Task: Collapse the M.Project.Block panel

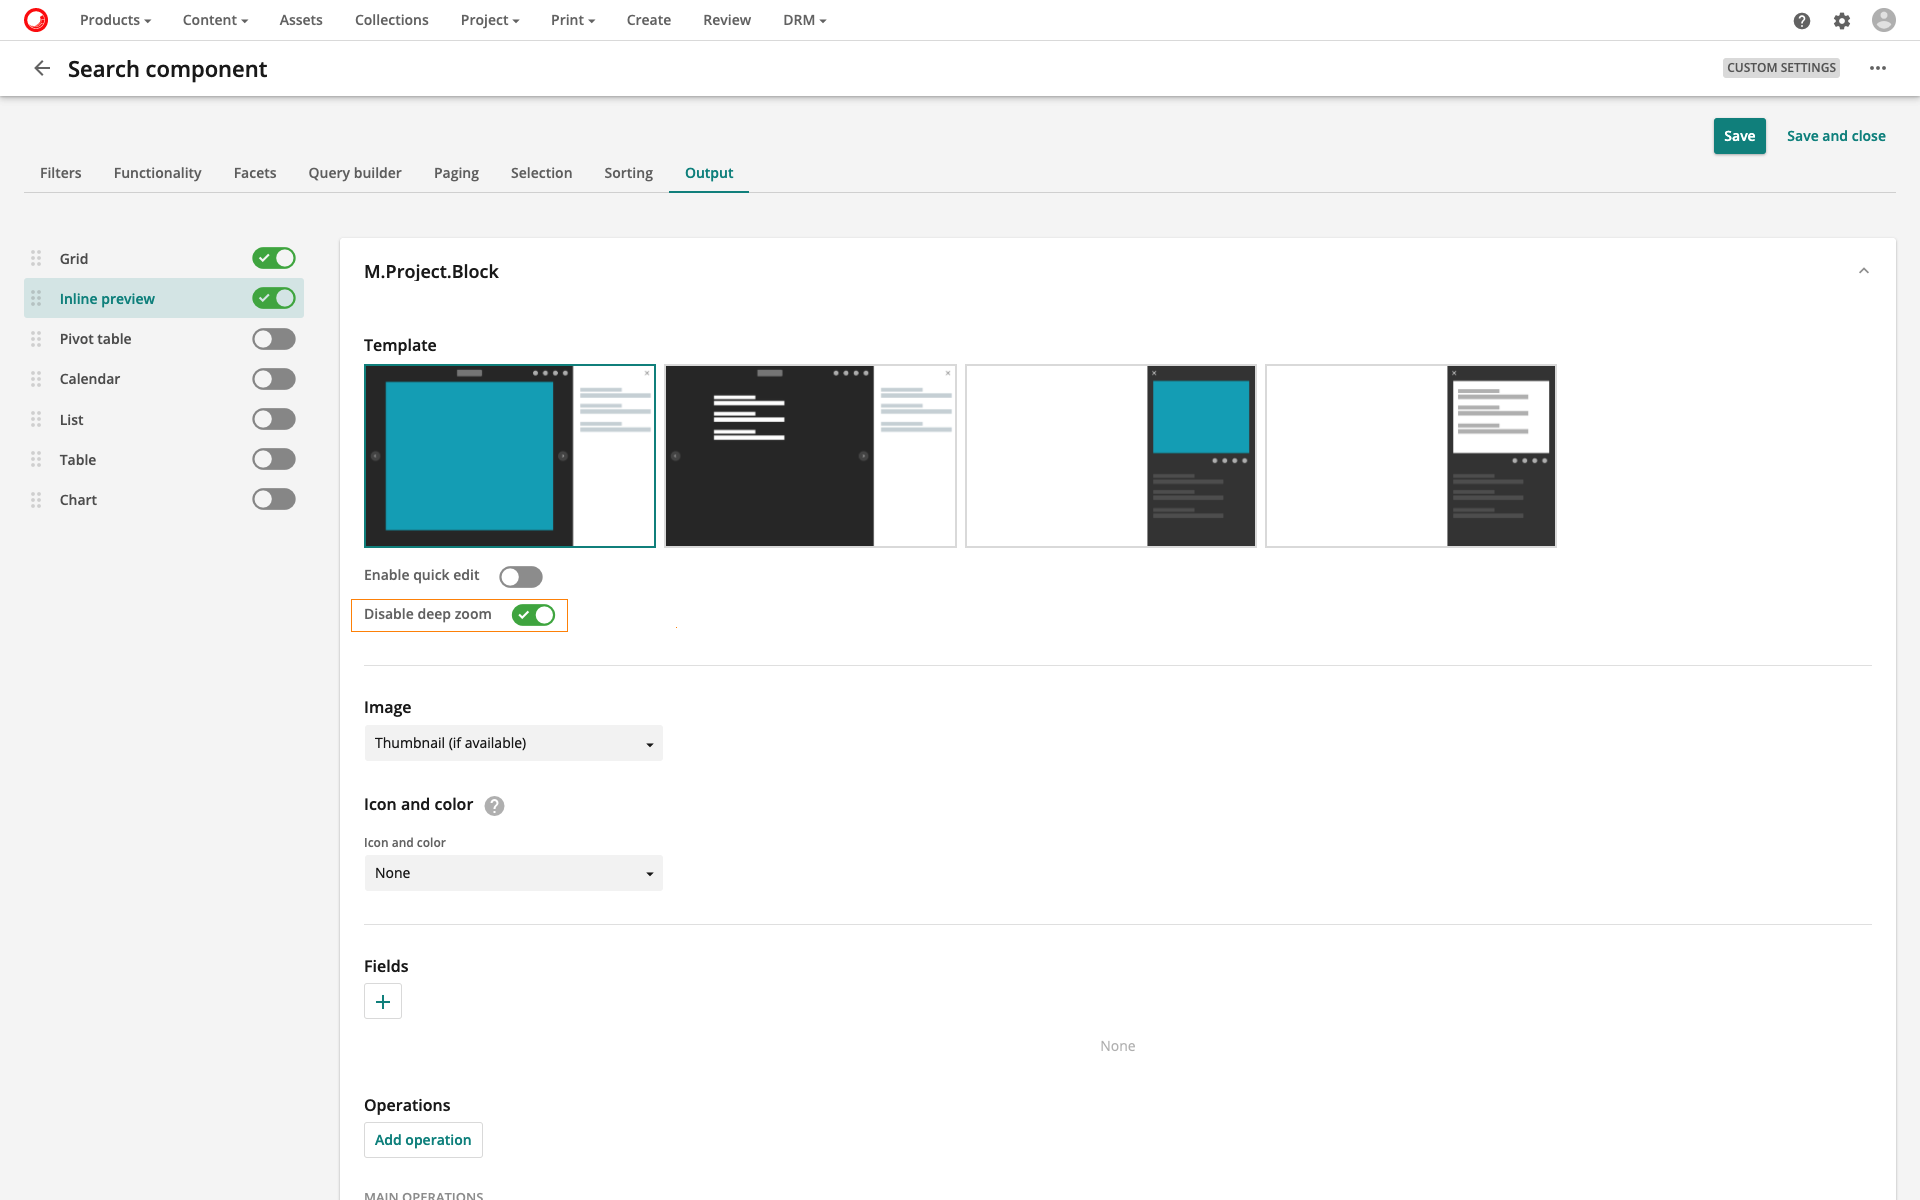Action: [1864, 271]
